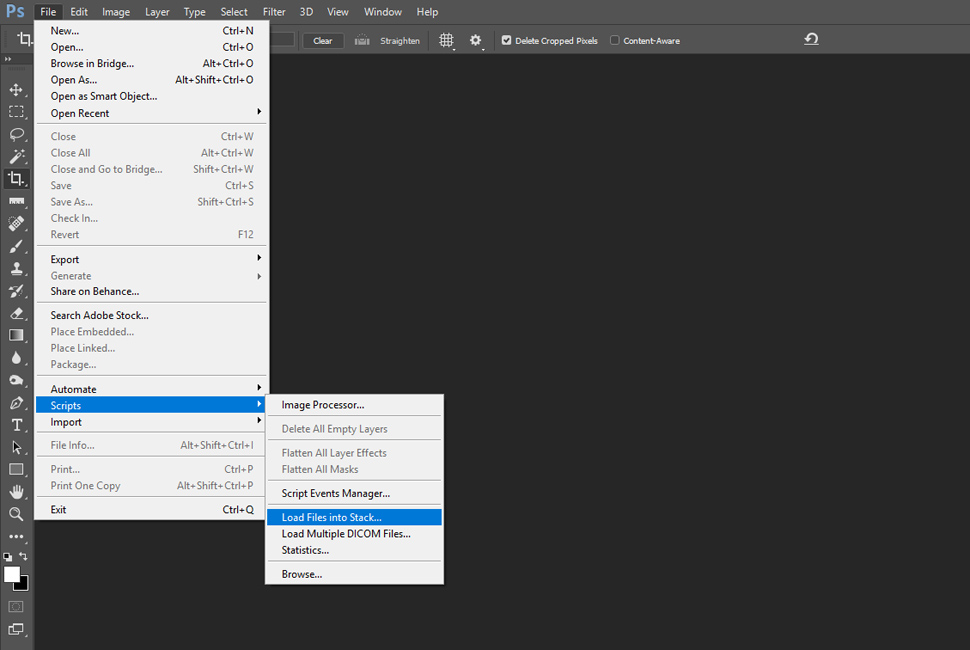Click the Straighten level icon
This screenshot has width=970, height=650.
(362, 41)
